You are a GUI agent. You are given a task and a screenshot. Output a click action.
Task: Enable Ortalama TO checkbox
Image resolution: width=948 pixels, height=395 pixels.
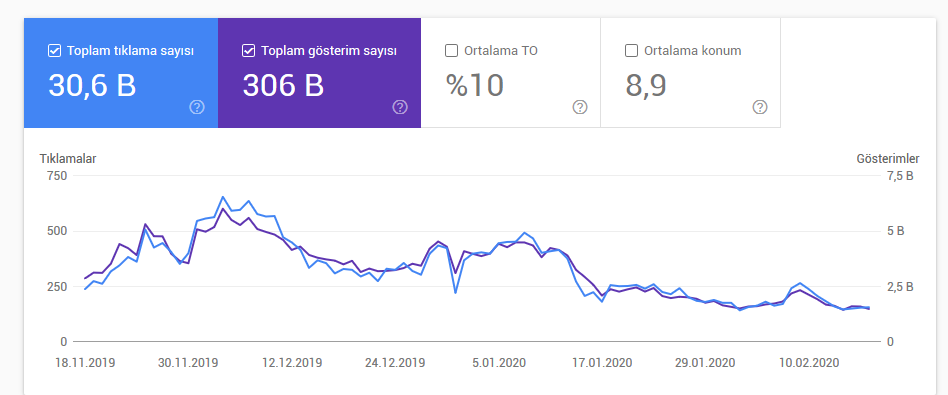(451, 51)
